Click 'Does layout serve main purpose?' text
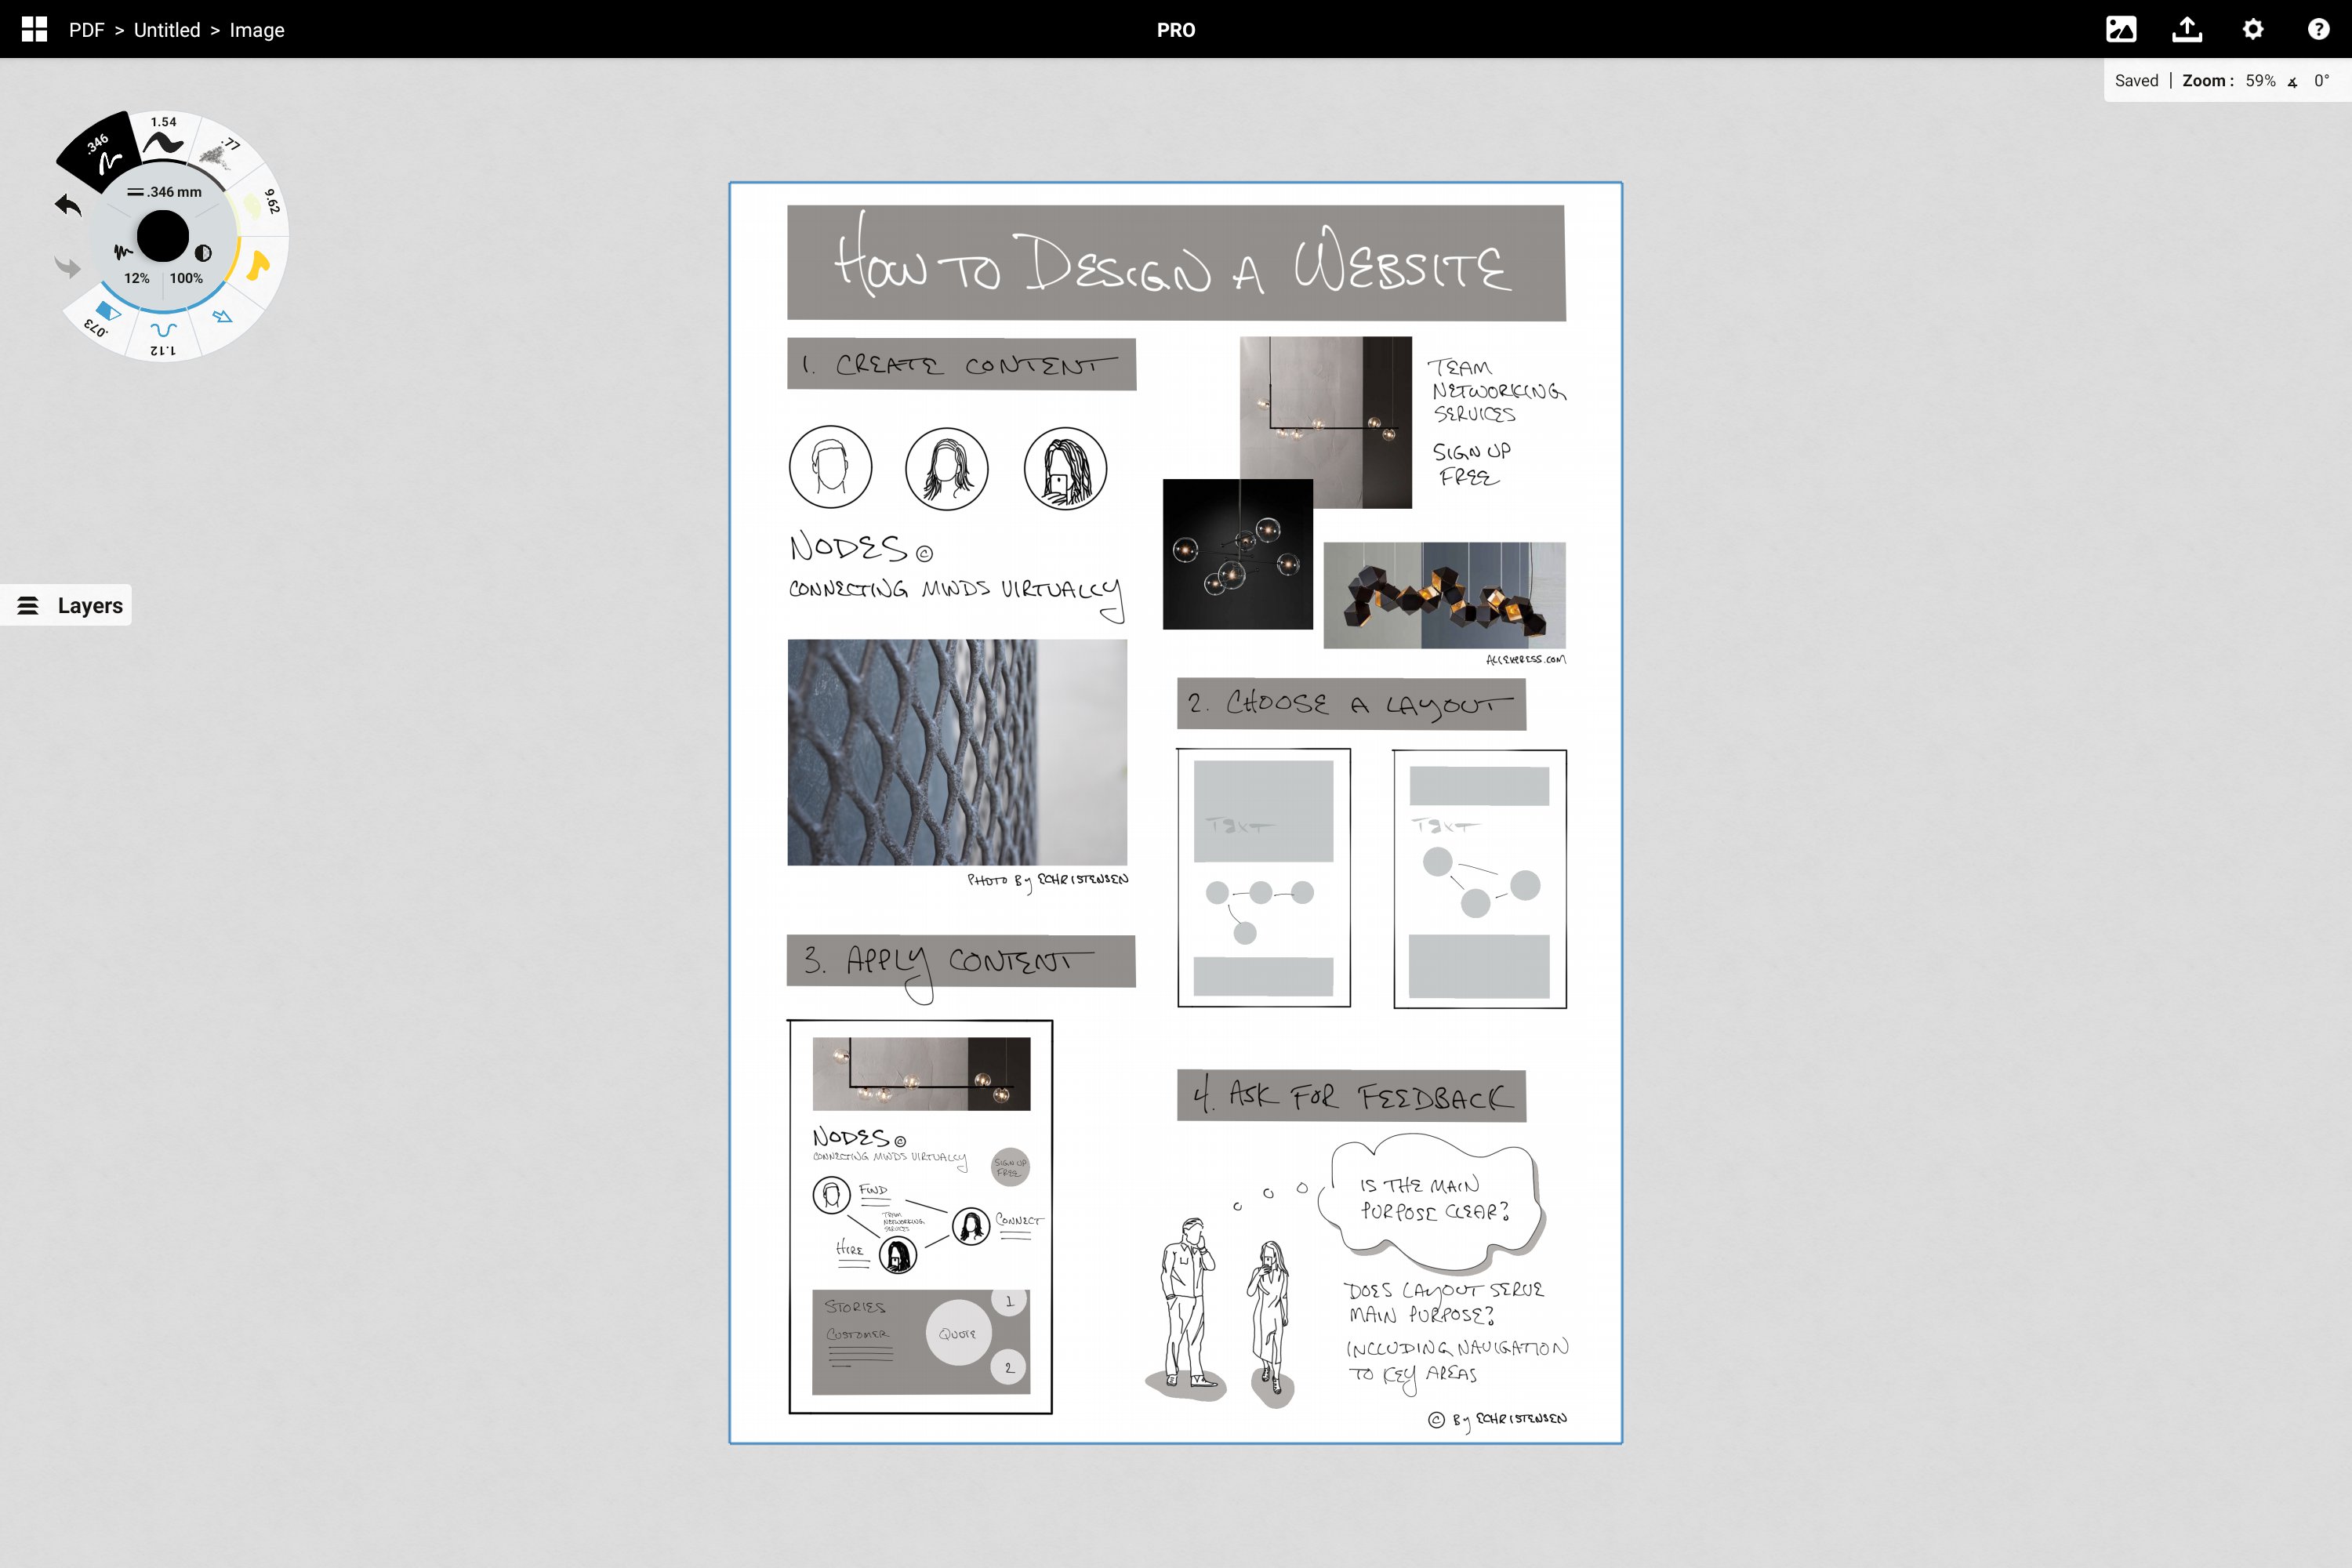The image size is (2352, 1568). pyautogui.click(x=1444, y=1302)
